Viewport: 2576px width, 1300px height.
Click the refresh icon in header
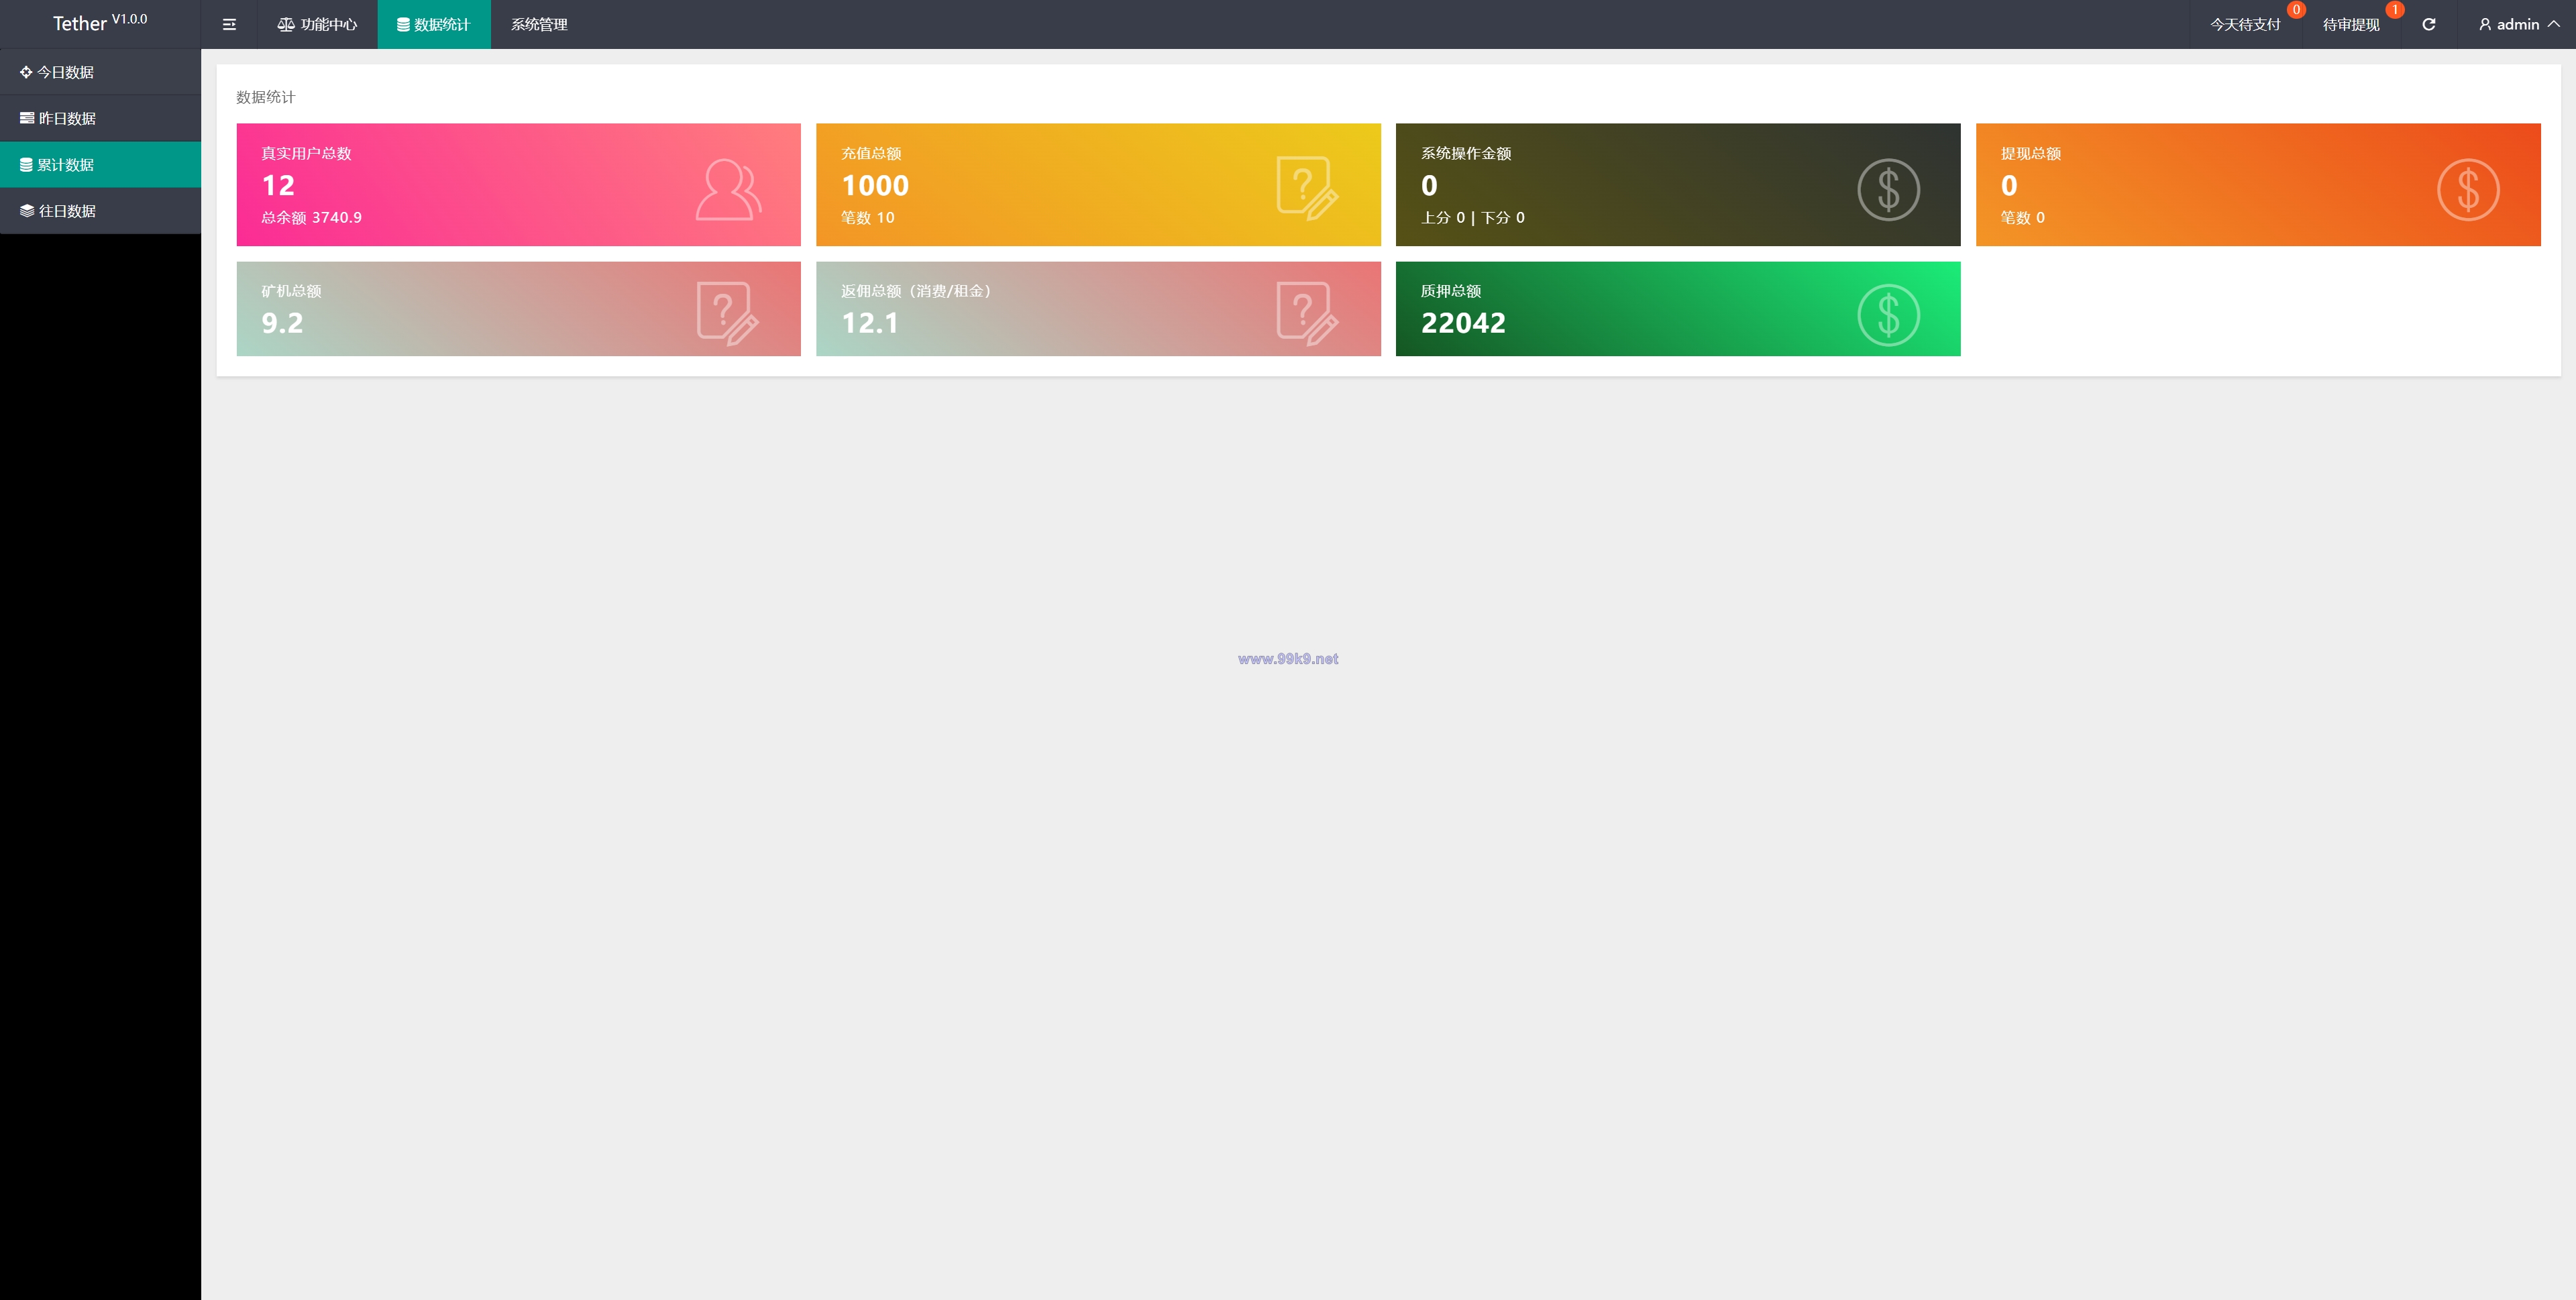point(2428,24)
